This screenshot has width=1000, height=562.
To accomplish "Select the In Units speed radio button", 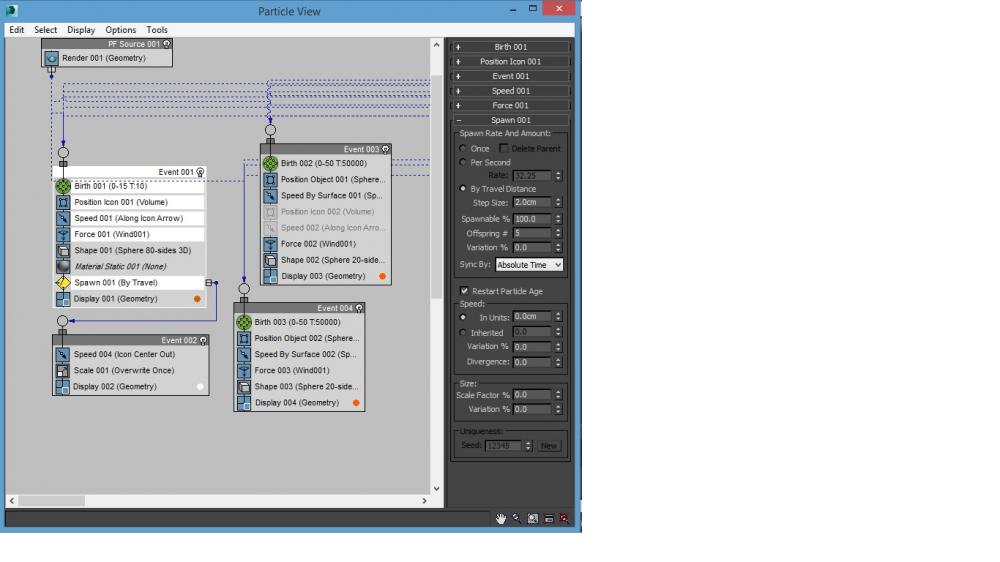I will pos(463,317).
